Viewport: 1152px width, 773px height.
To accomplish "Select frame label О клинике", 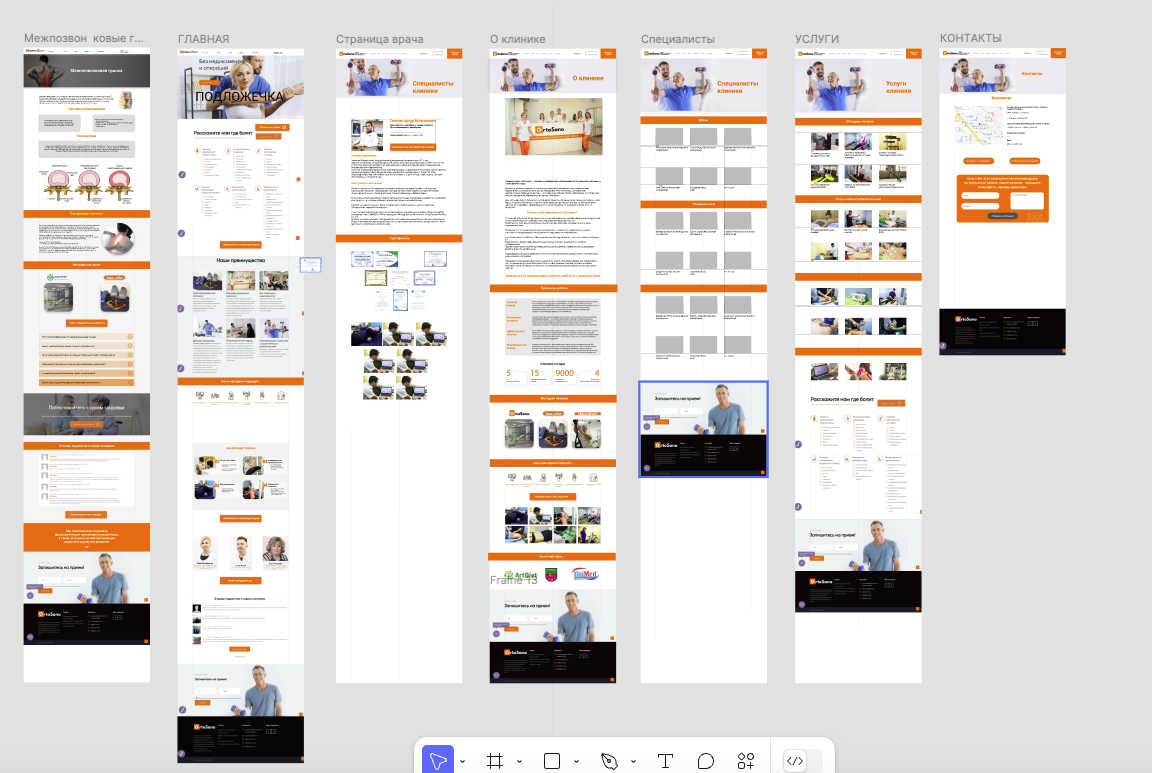I will pos(517,39).
